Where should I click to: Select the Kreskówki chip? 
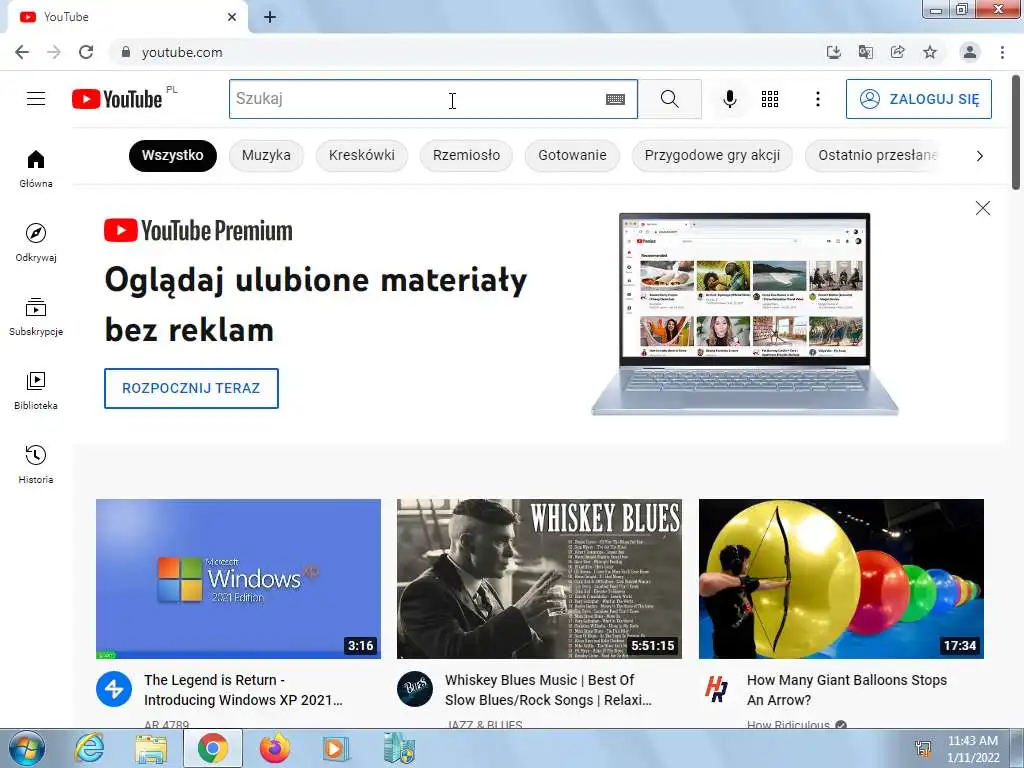coord(362,155)
